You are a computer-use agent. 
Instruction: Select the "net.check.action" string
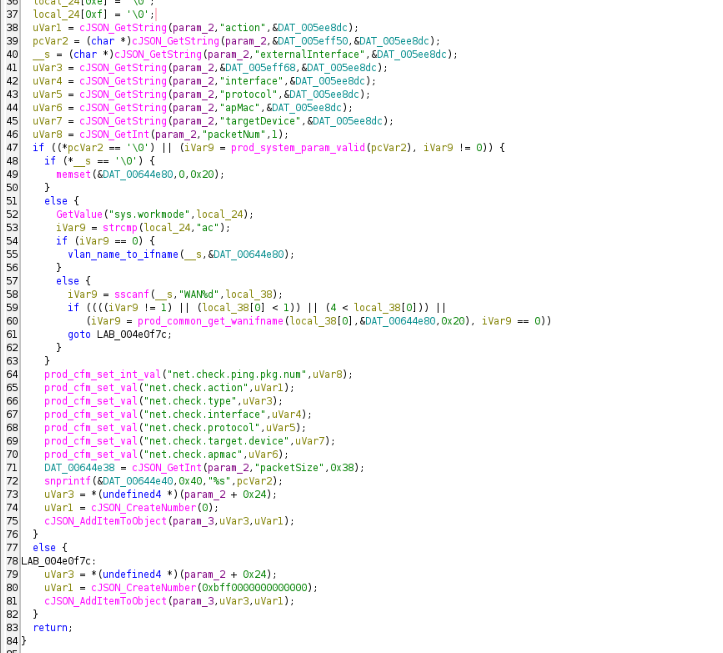[x=196, y=388]
